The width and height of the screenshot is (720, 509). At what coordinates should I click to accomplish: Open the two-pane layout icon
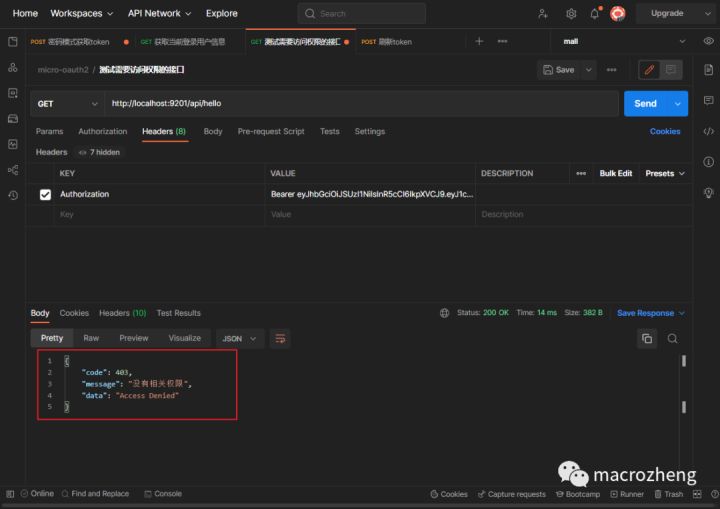coord(697,494)
